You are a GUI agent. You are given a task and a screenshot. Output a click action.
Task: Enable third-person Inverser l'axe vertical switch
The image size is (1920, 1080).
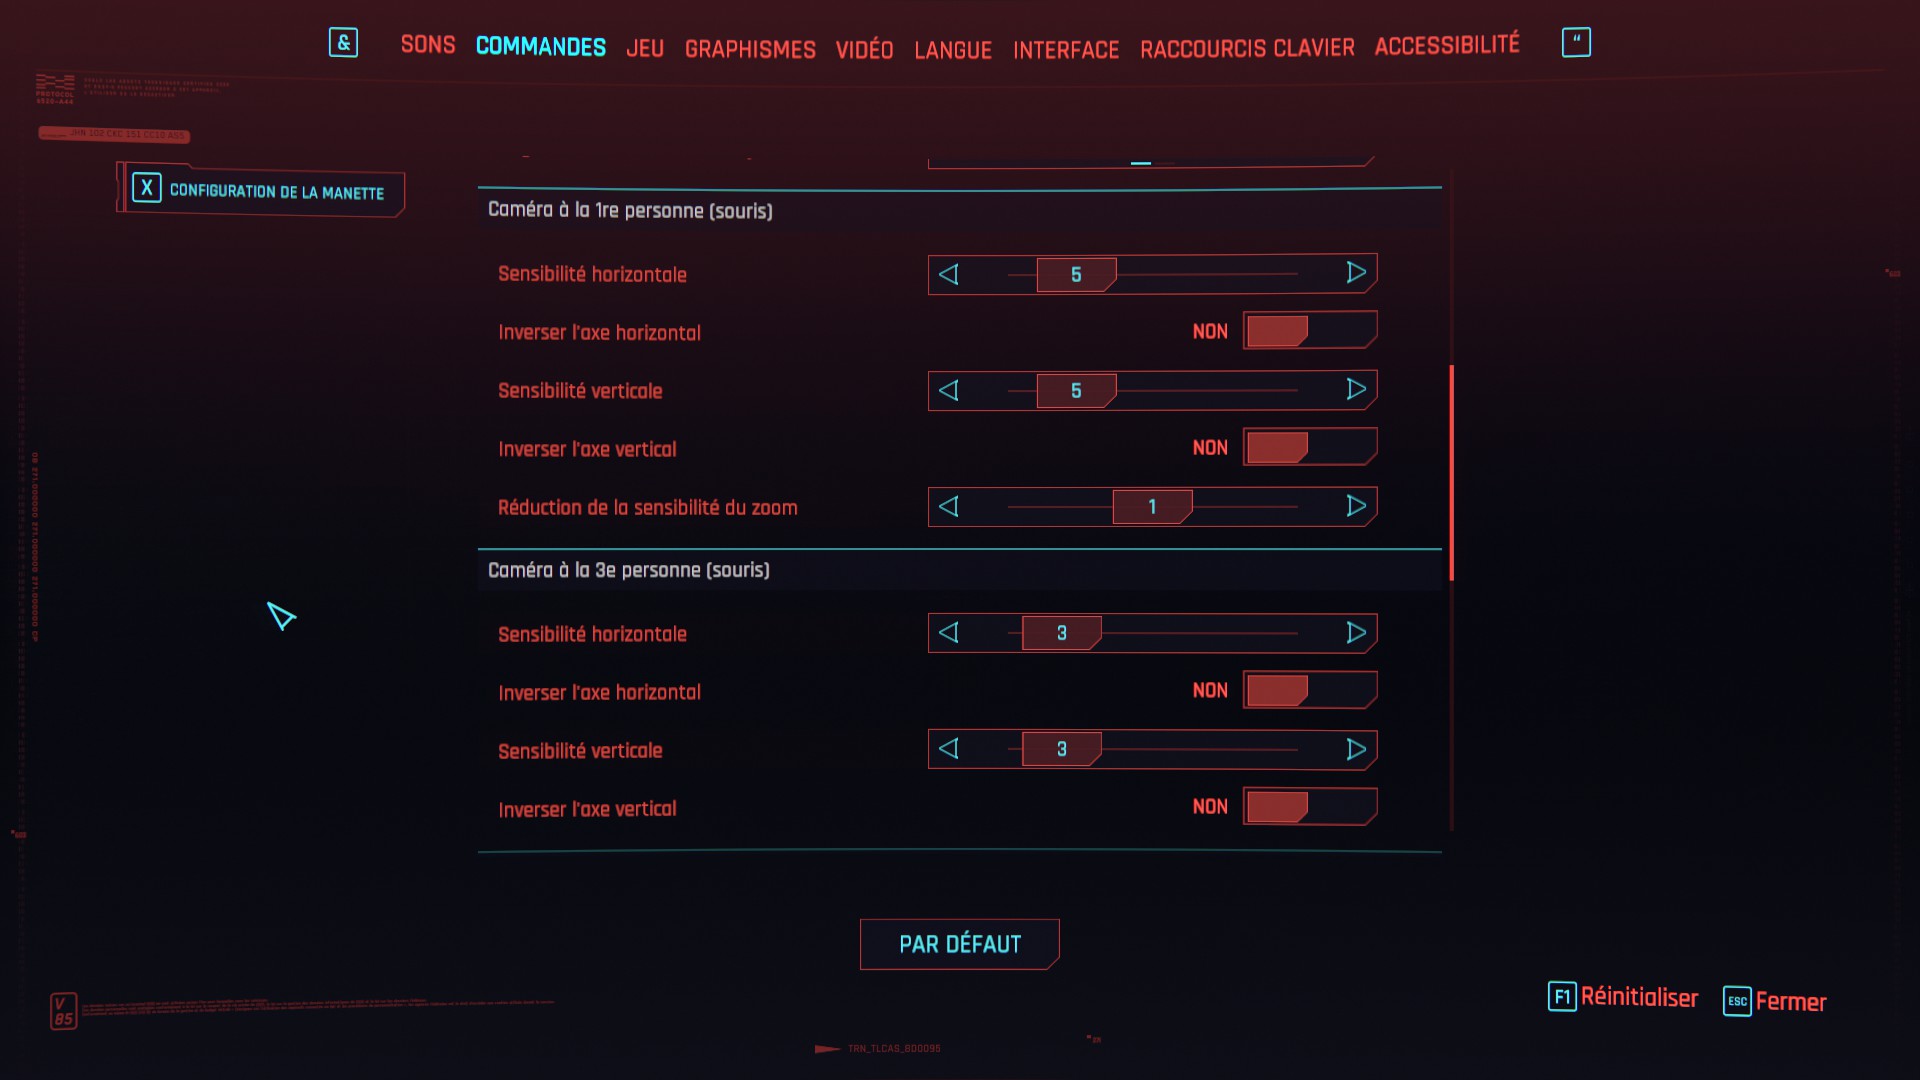click(1309, 807)
